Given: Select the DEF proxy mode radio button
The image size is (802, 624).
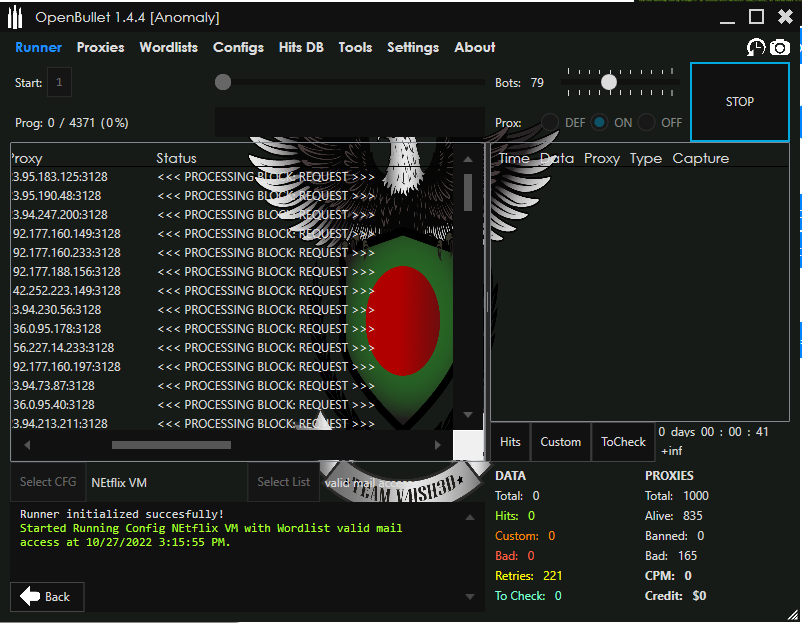Looking at the screenshot, I should 550,123.
